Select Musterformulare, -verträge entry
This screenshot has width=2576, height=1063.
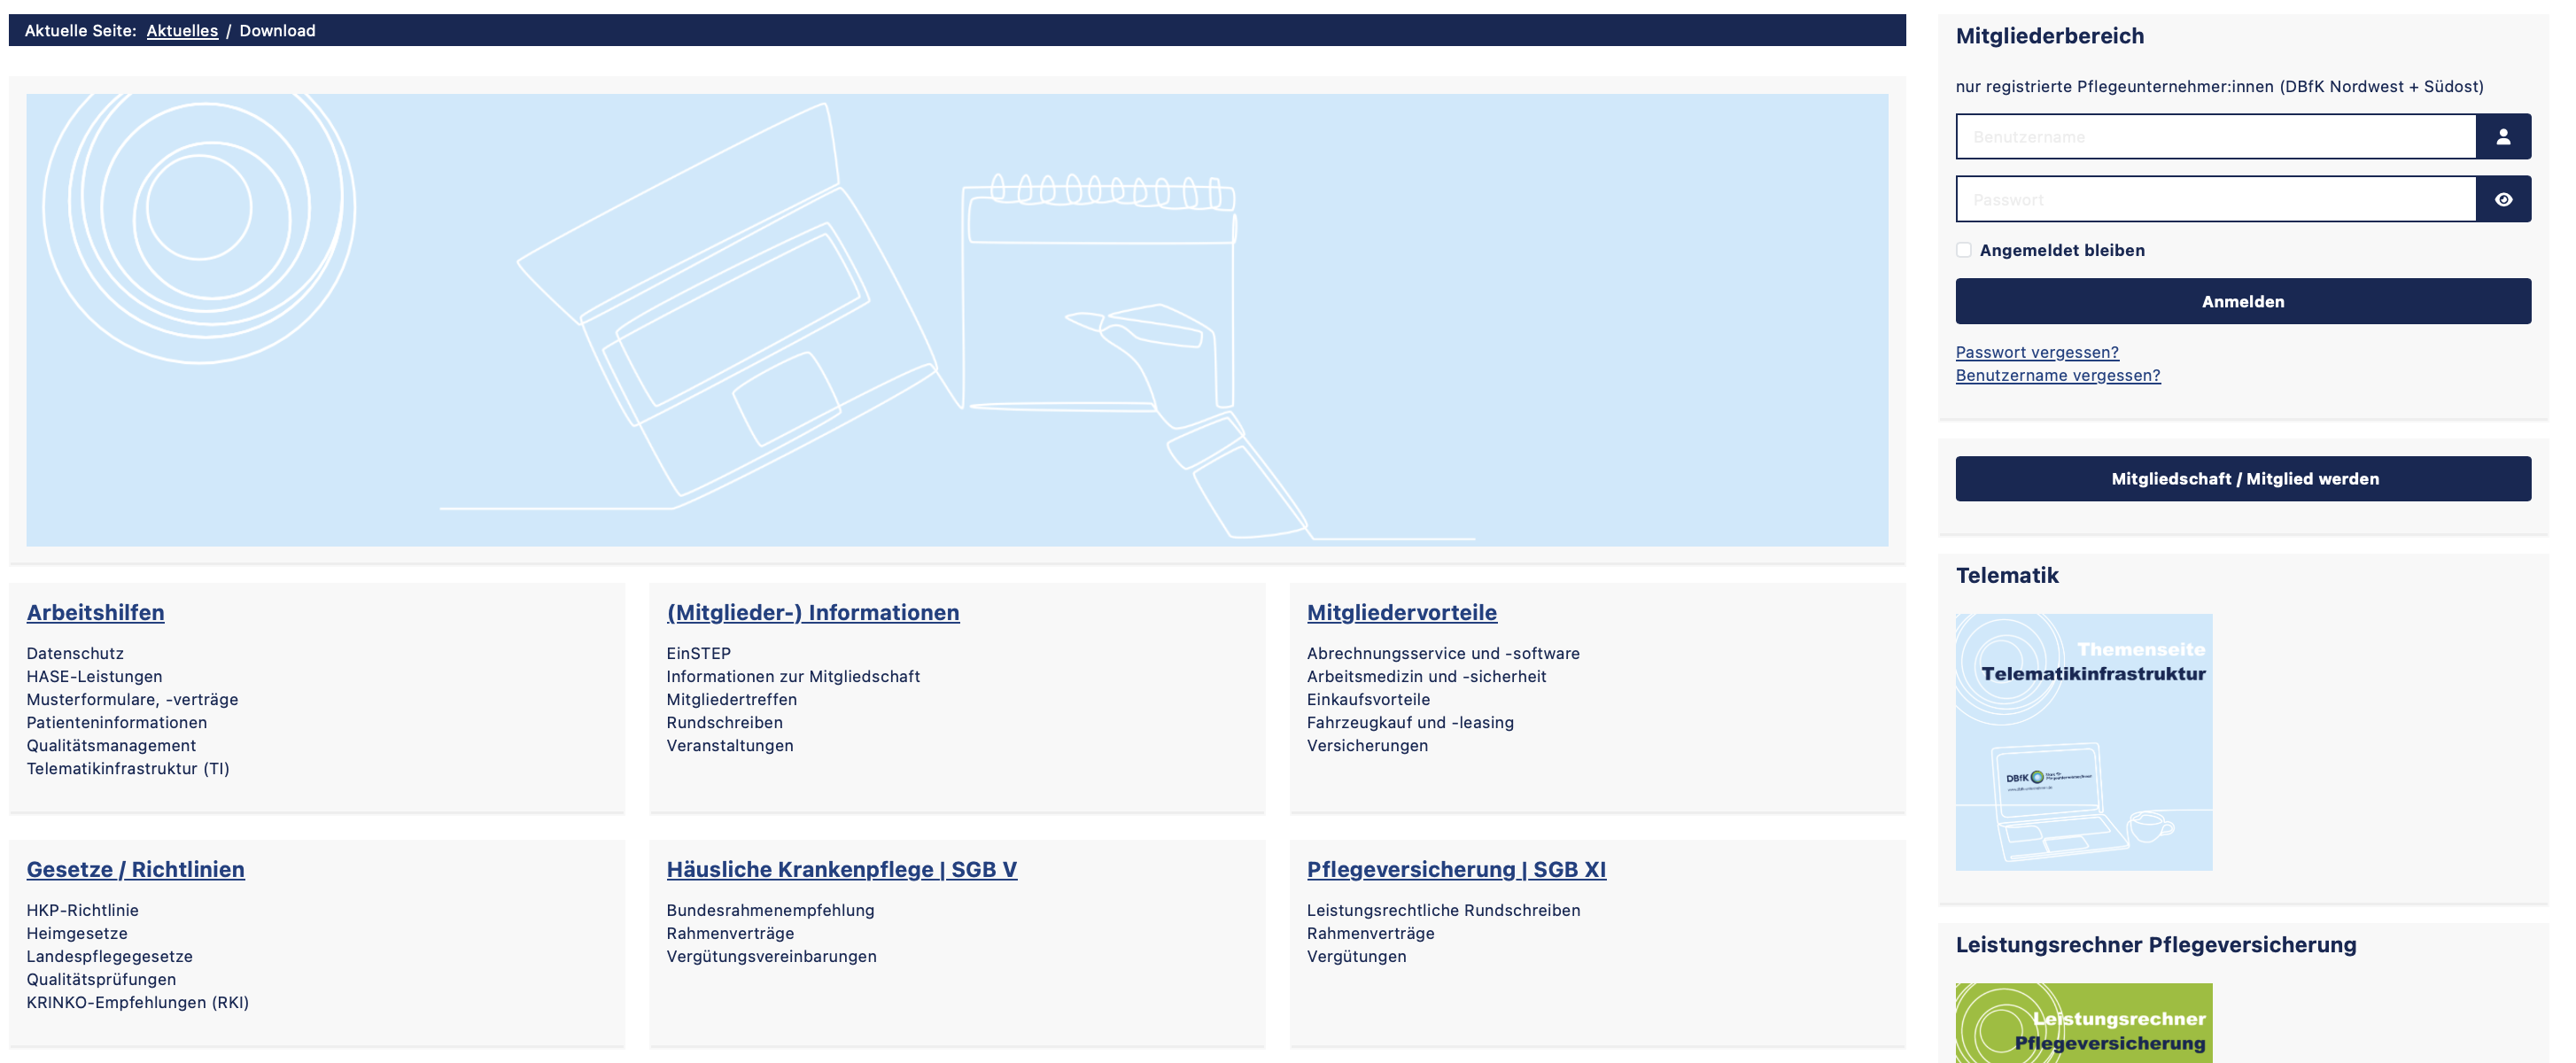tap(132, 699)
